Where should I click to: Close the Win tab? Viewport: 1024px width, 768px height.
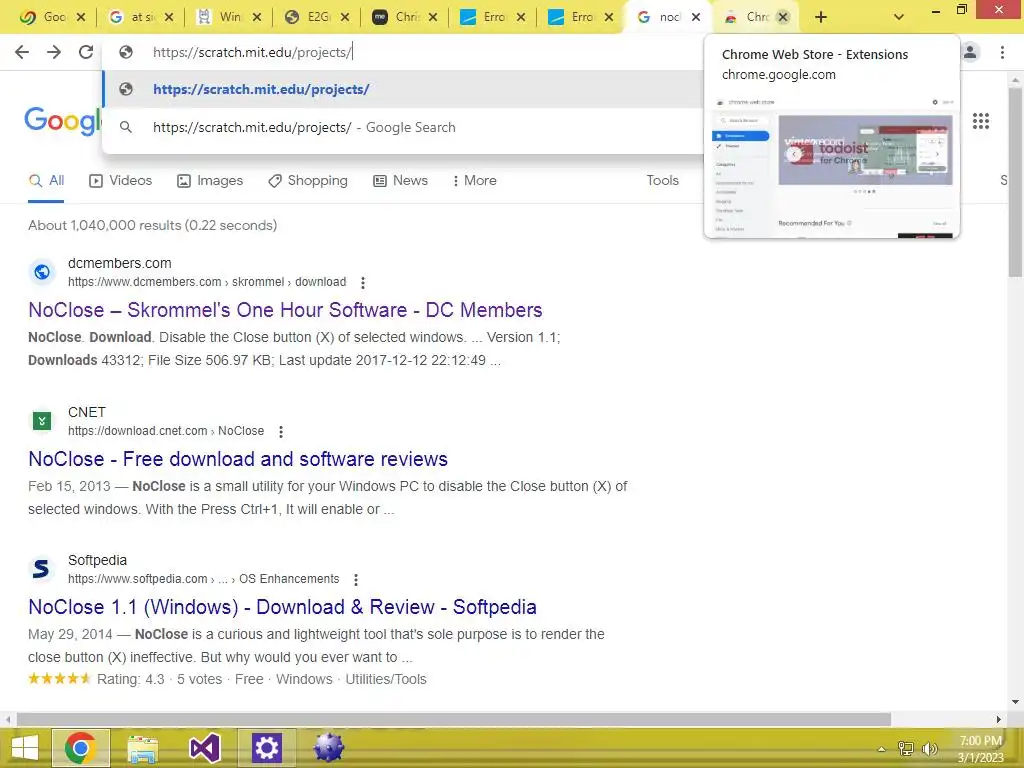pyautogui.click(x=257, y=17)
